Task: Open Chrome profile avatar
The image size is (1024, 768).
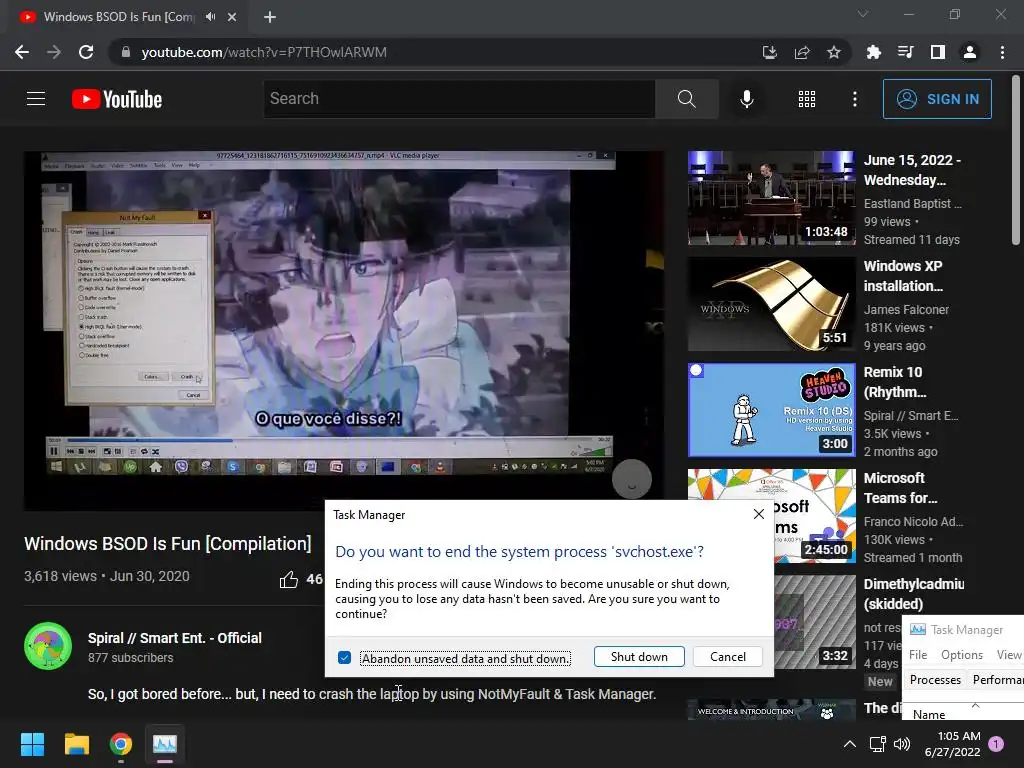Action: (x=969, y=52)
